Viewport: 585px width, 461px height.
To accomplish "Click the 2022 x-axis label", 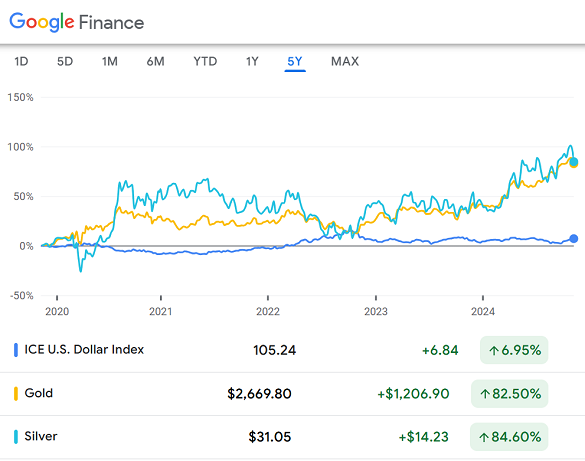I will (x=268, y=311).
